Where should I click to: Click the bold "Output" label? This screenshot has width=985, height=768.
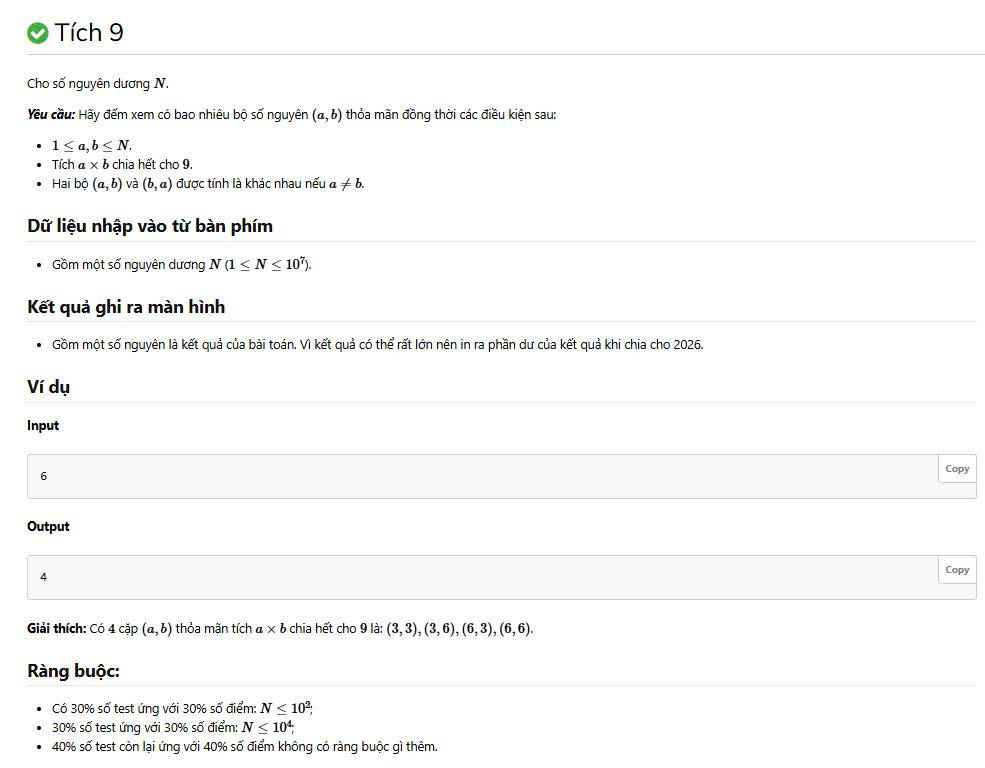[x=48, y=526]
